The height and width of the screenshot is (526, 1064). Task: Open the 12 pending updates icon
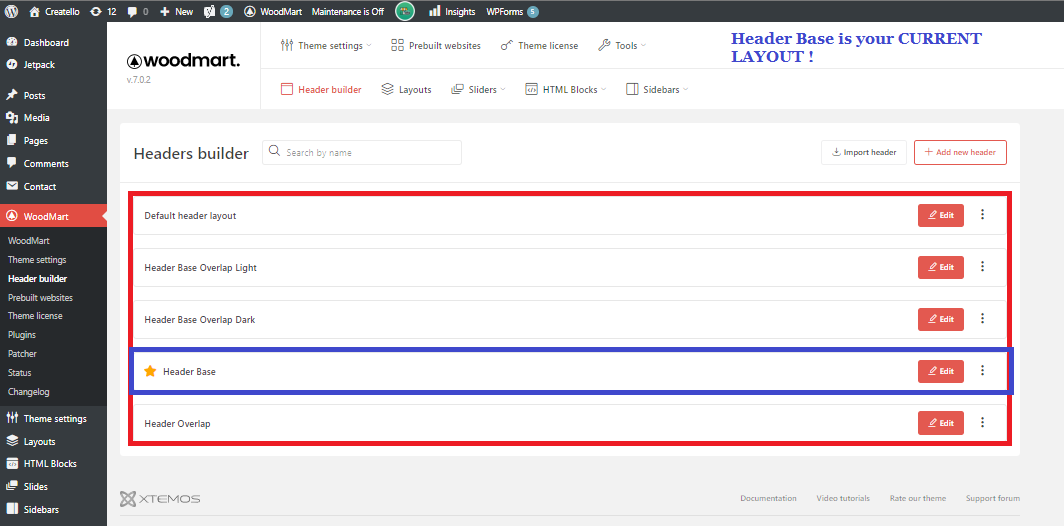tap(102, 12)
